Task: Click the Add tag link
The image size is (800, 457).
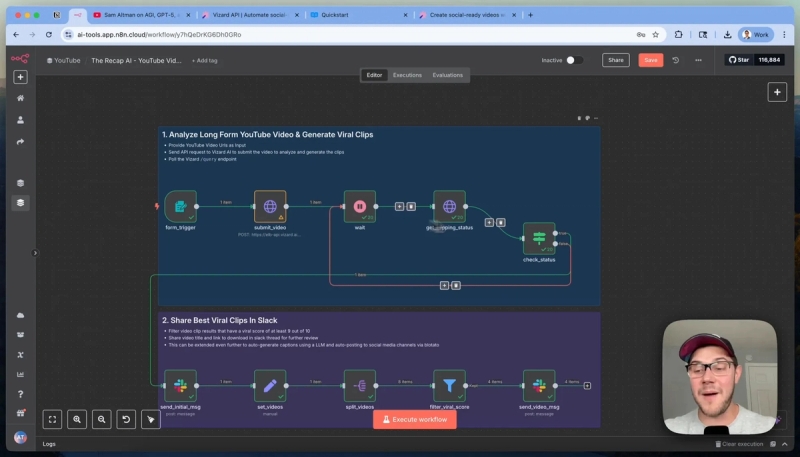Action: click(x=205, y=61)
